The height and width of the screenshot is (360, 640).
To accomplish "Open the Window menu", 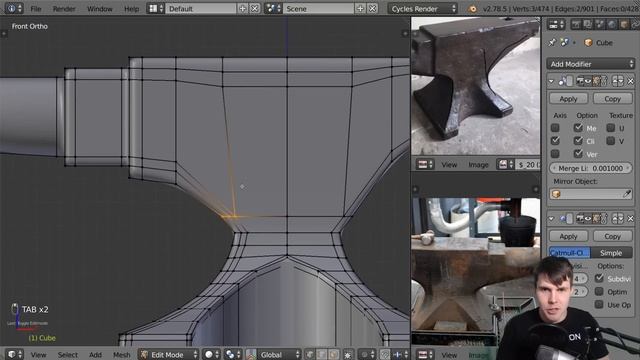I will [x=100, y=9].
